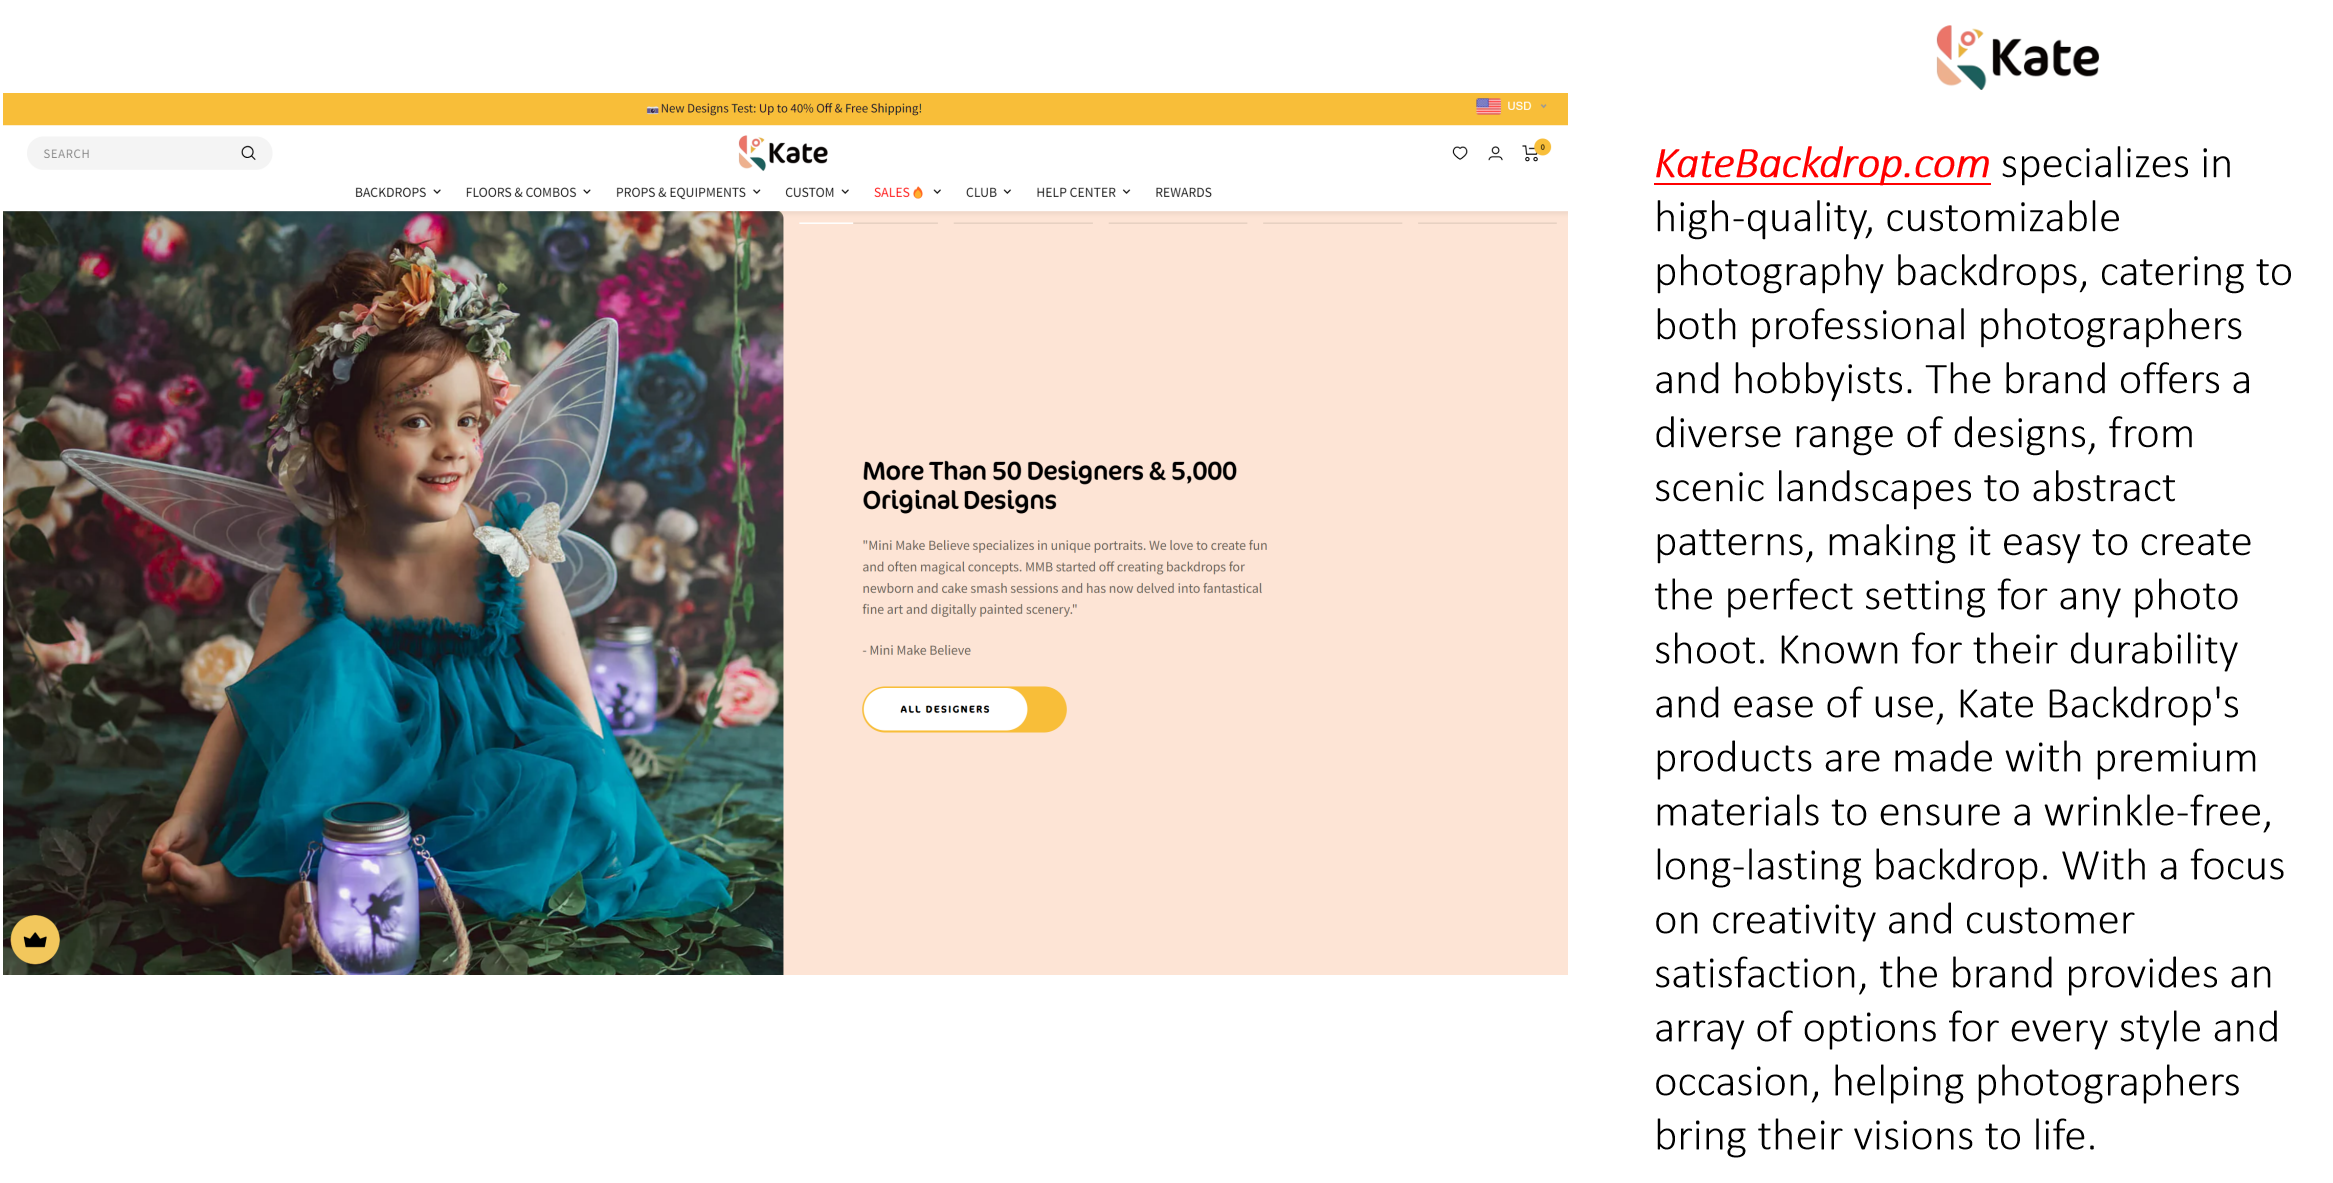Image resolution: width=2333 pixels, height=1183 pixels.
Task: Expand the Help Center dropdown
Action: pos(1082,192)
